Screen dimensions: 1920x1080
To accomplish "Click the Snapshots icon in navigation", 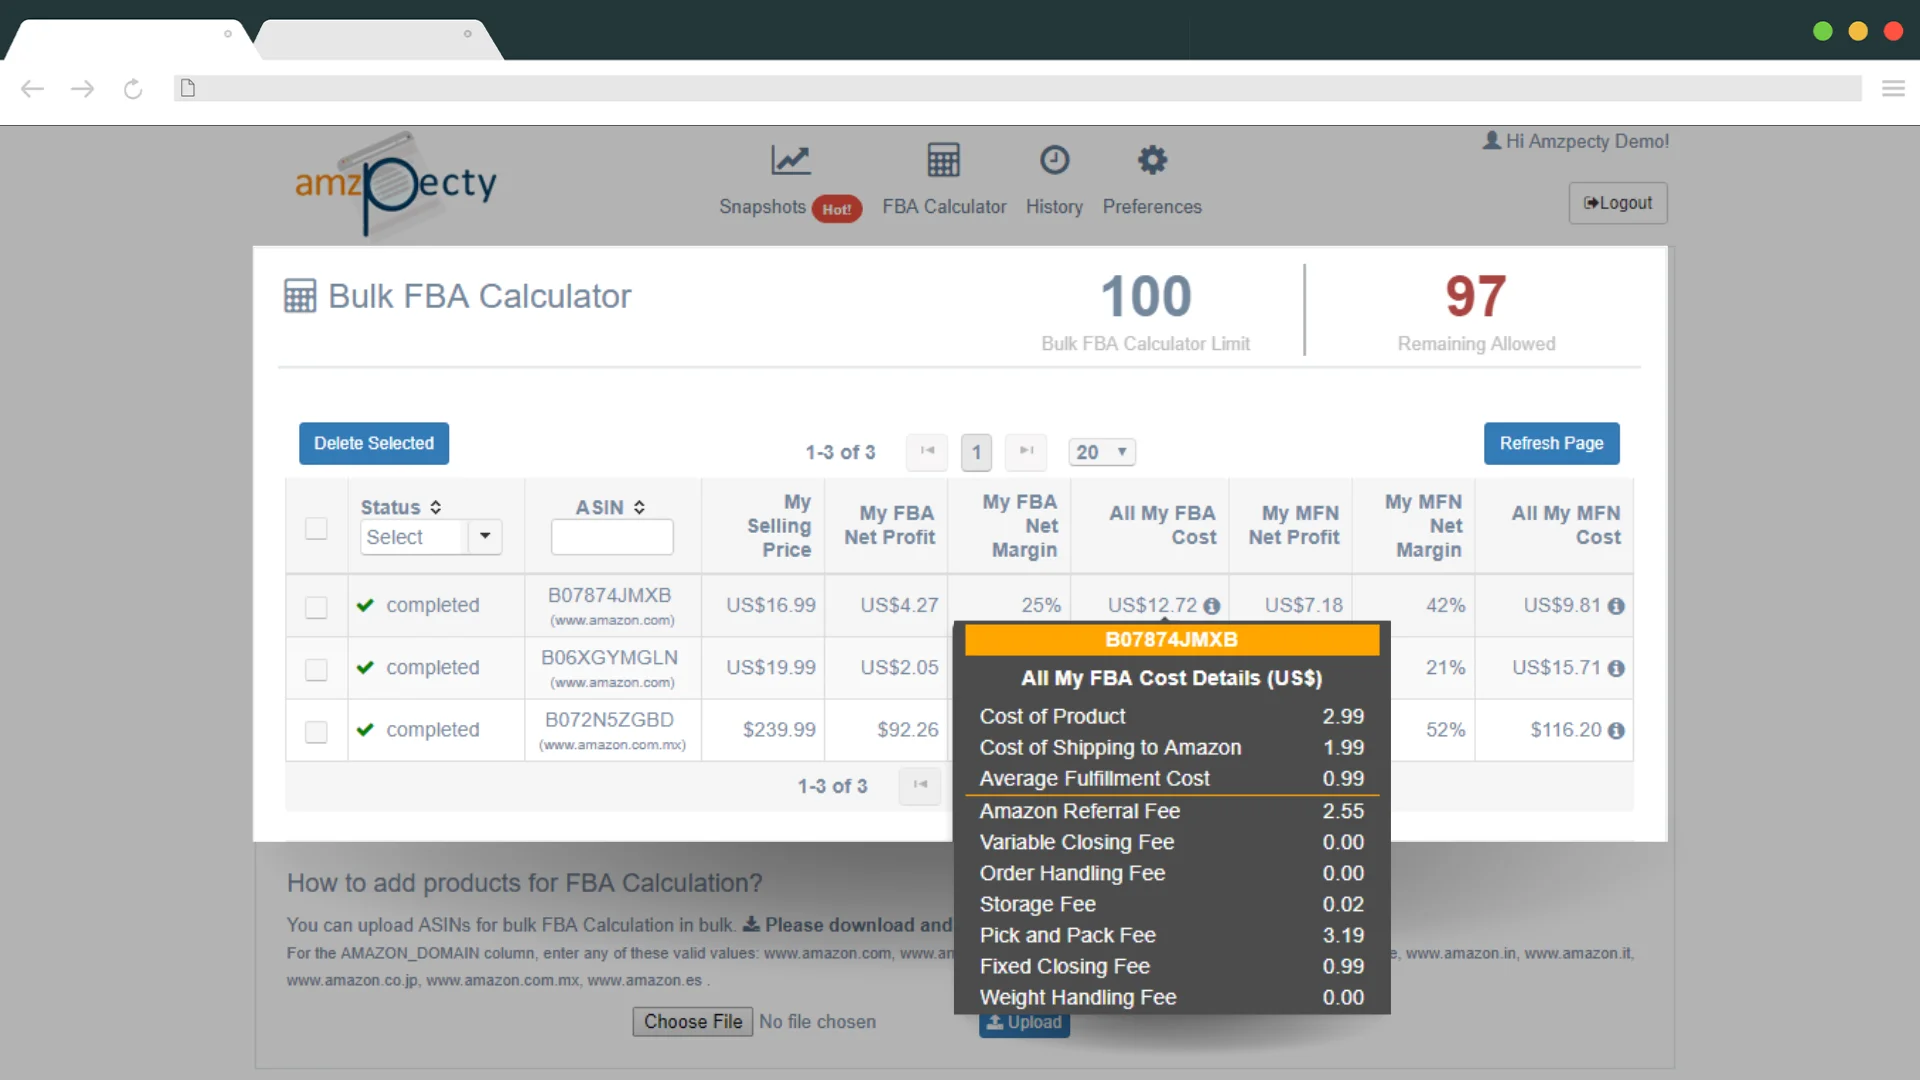I will click(789, 160).
